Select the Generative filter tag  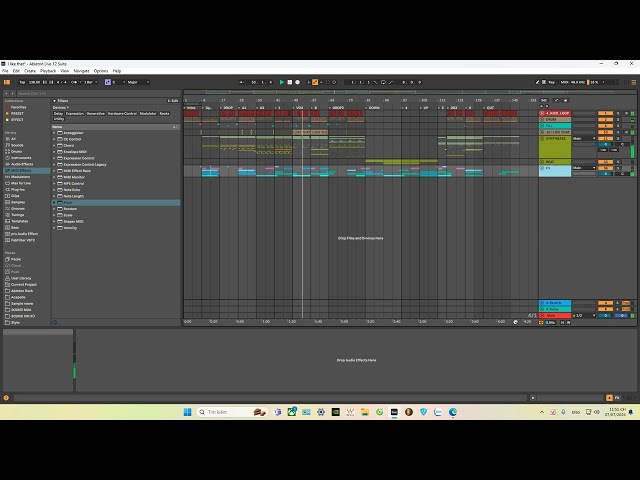(x=96, y=113)
